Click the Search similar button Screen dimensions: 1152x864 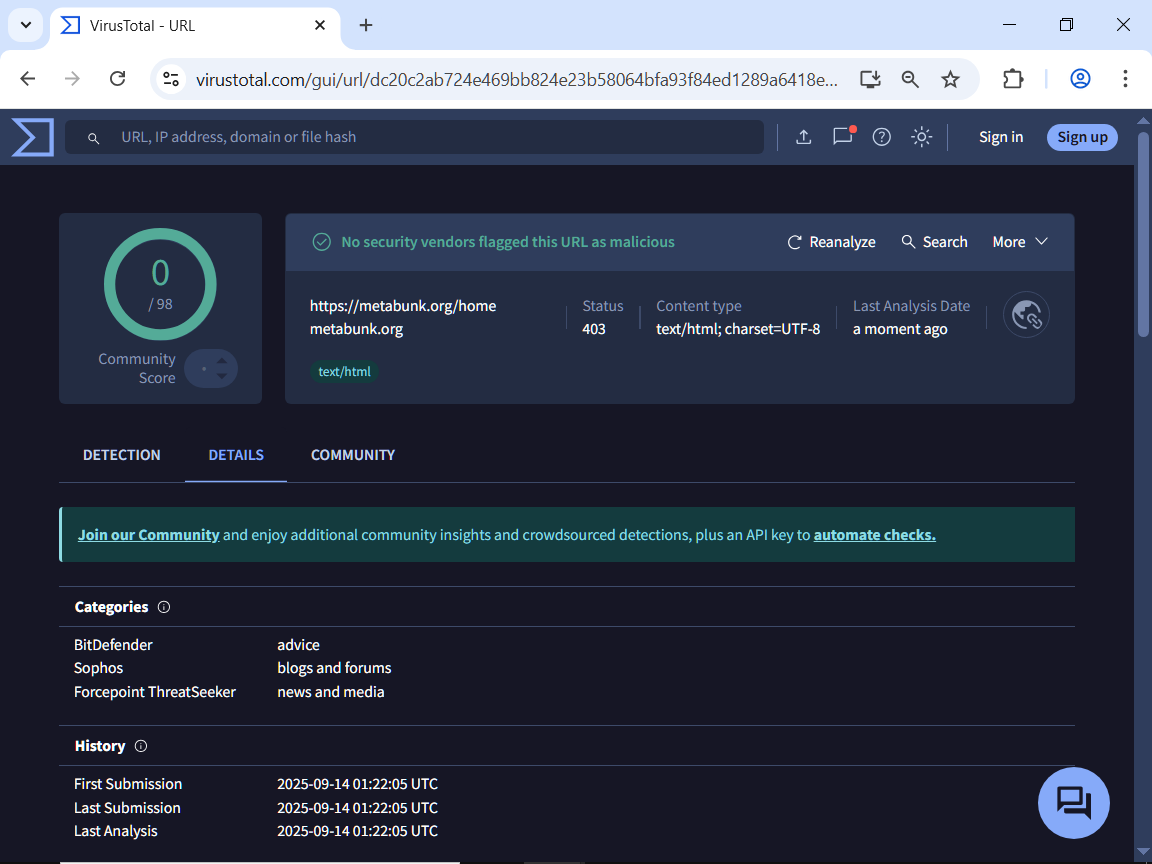pyautogui.click(x=934, y=242)
